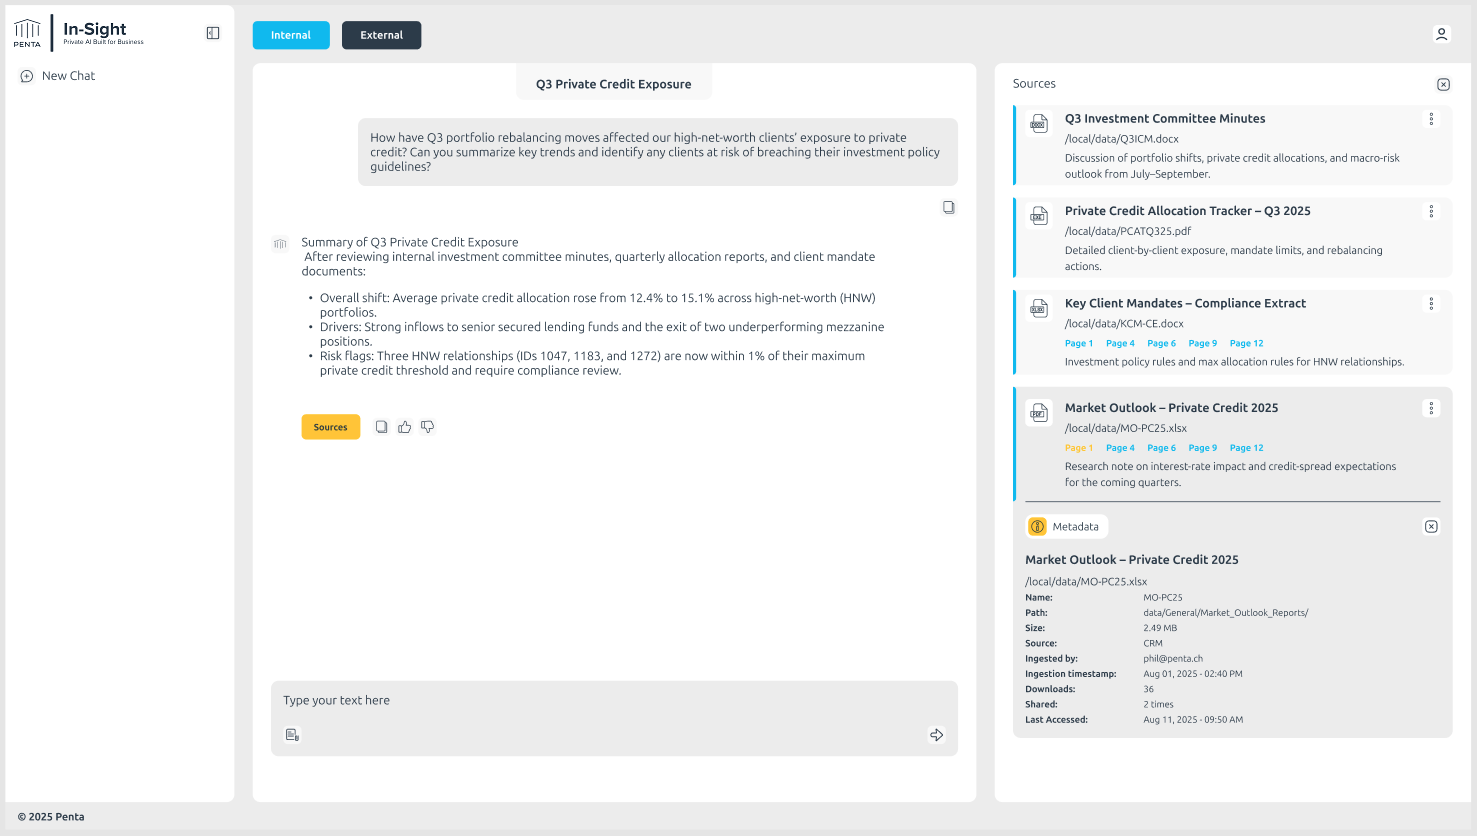Viewport: 1477px width, 836px height.
Task: Switch to the Internal tab
Action: tap(291, 35)
